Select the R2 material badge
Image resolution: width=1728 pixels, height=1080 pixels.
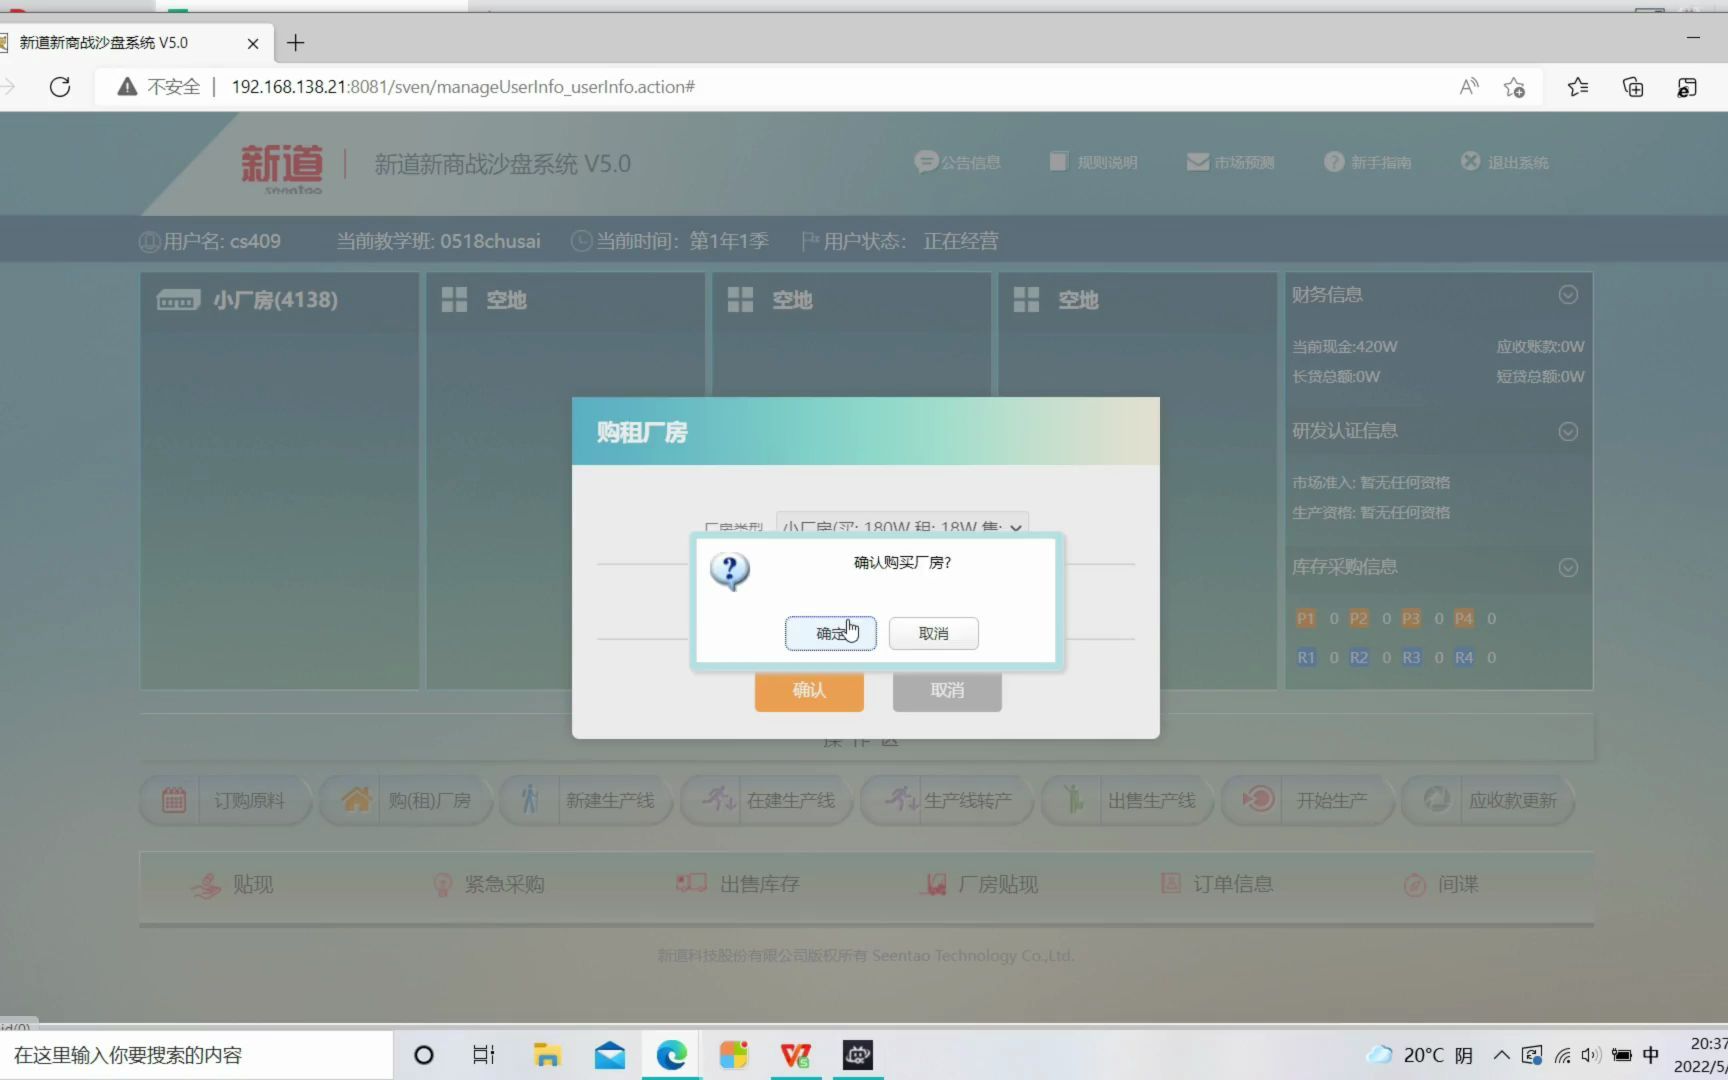tap(1358, 658)
